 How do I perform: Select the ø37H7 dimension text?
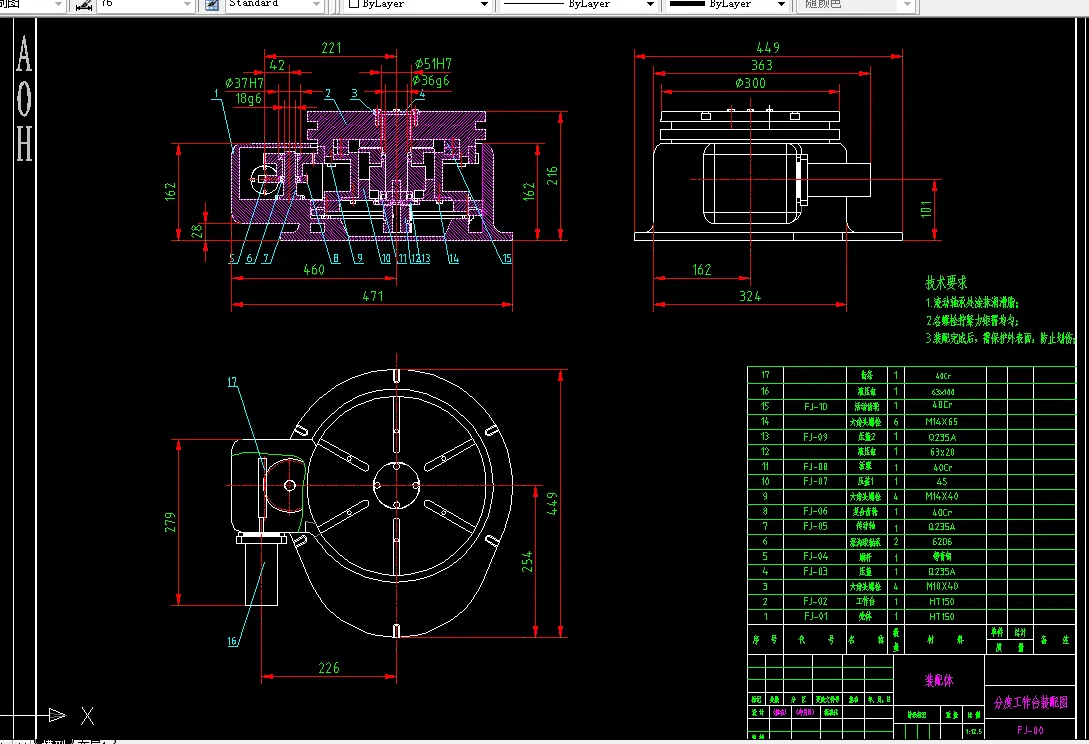[x=244, y=83]
